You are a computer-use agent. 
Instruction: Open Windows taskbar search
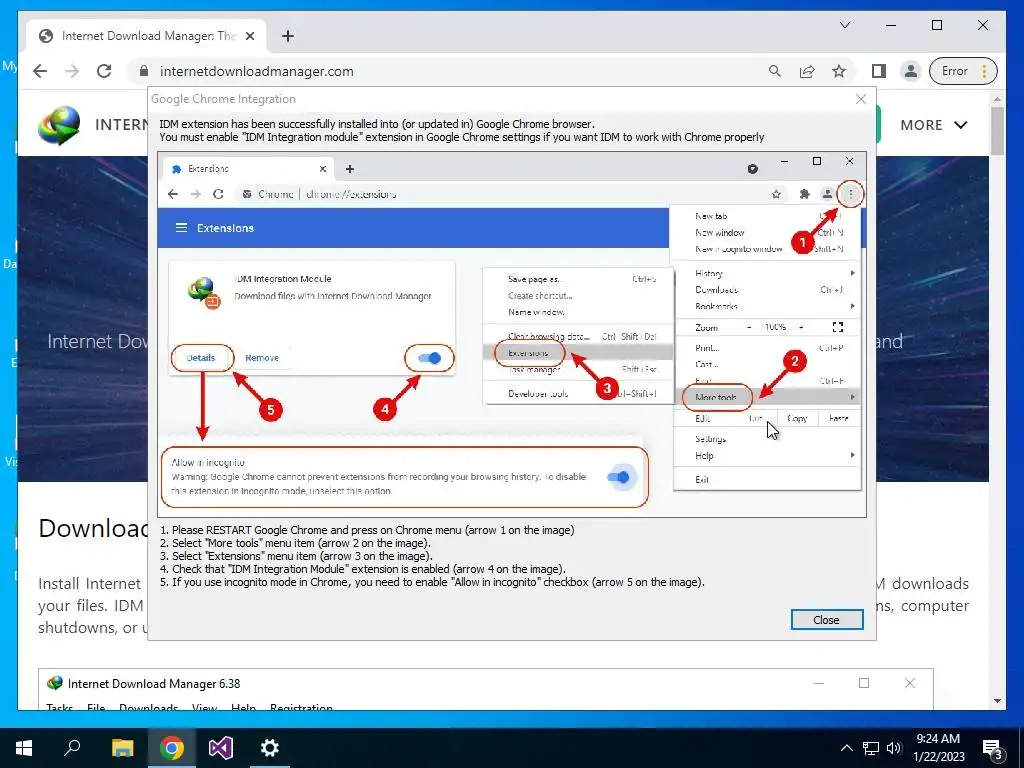[72, 748]
